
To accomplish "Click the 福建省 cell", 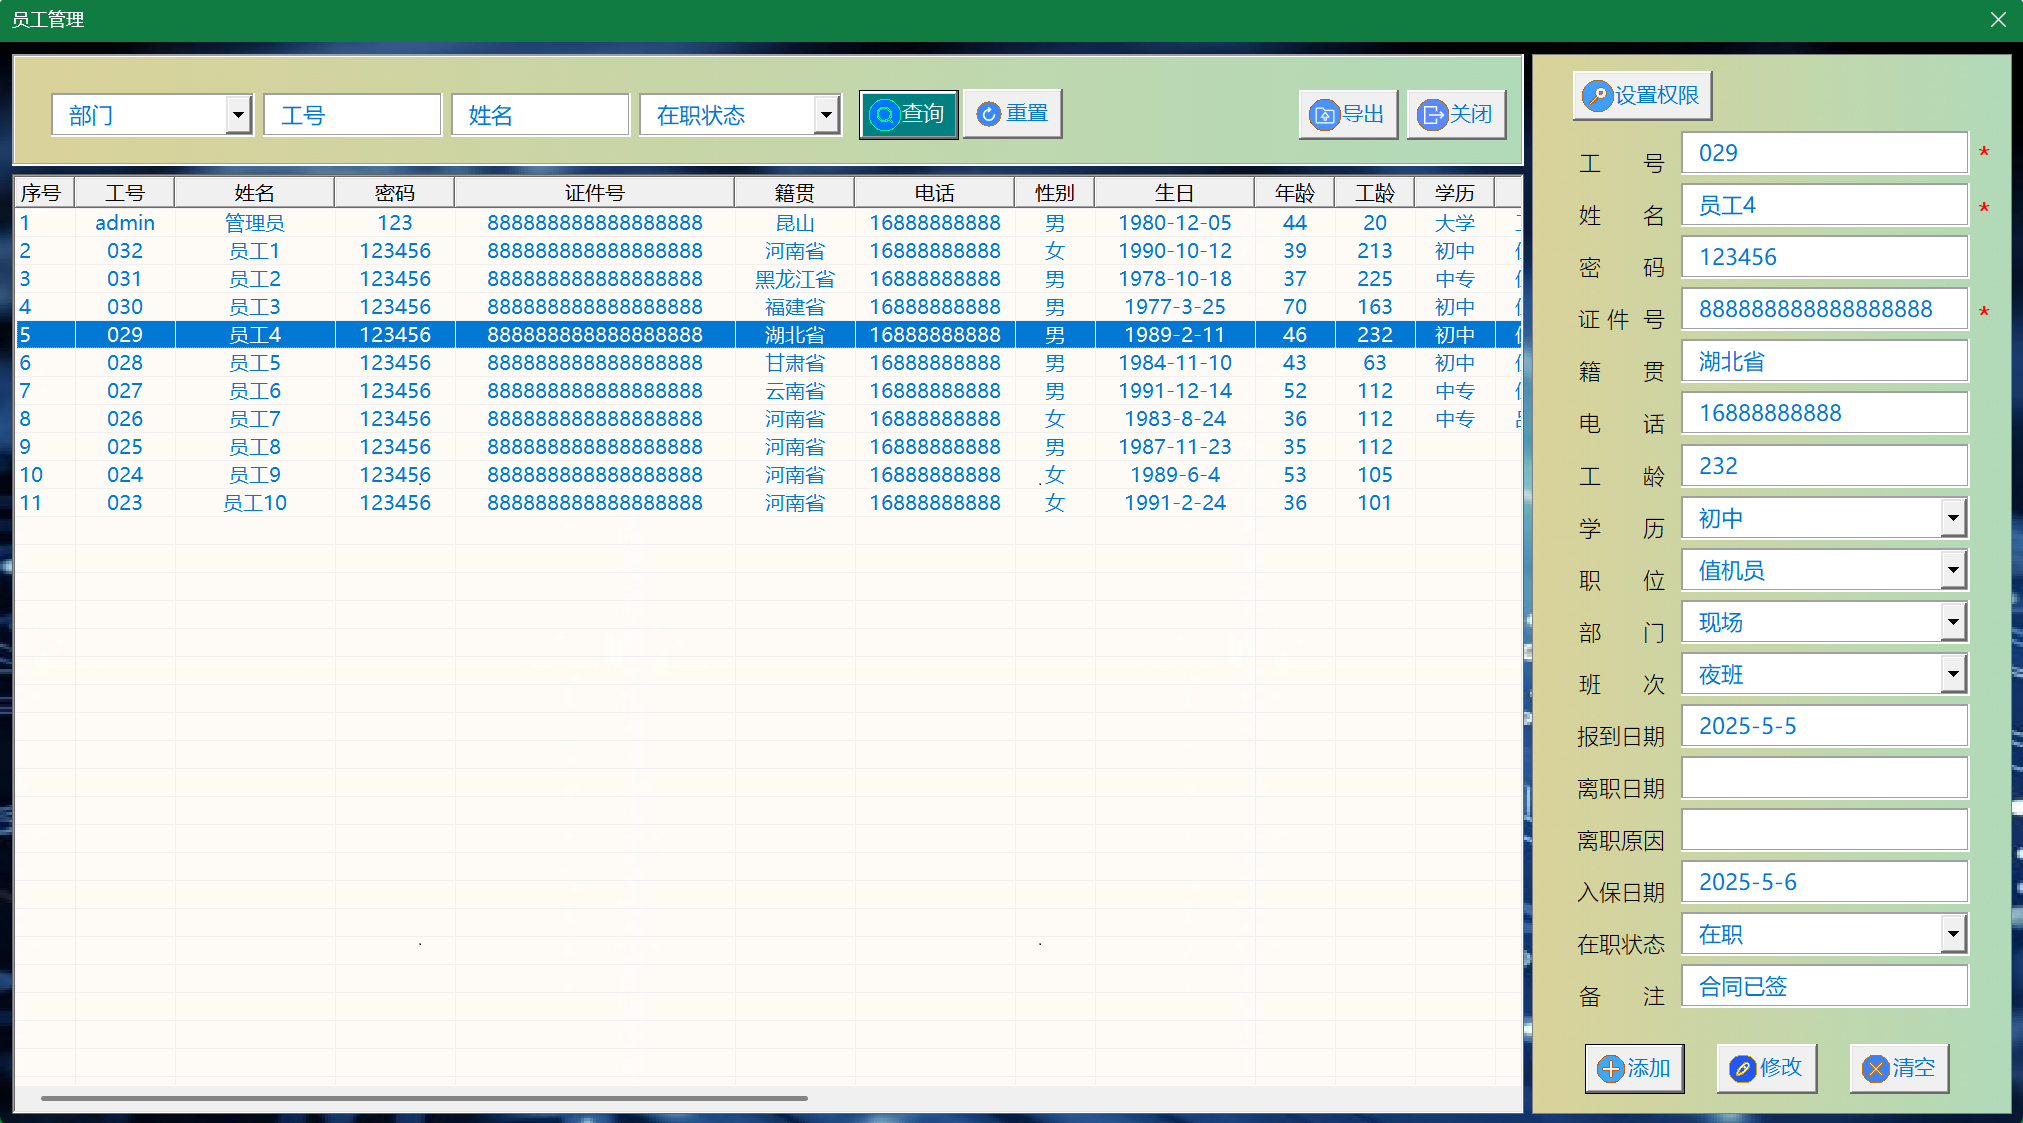I will tap(795, 307).
